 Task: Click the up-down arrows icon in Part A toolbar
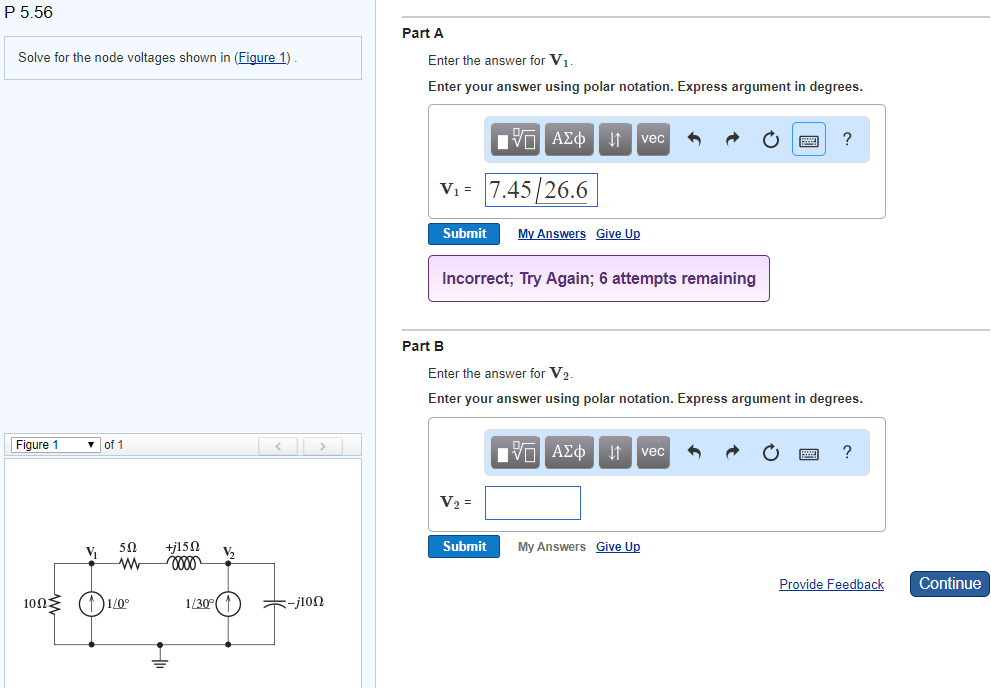pyautogui.click(x=614, y=139)
